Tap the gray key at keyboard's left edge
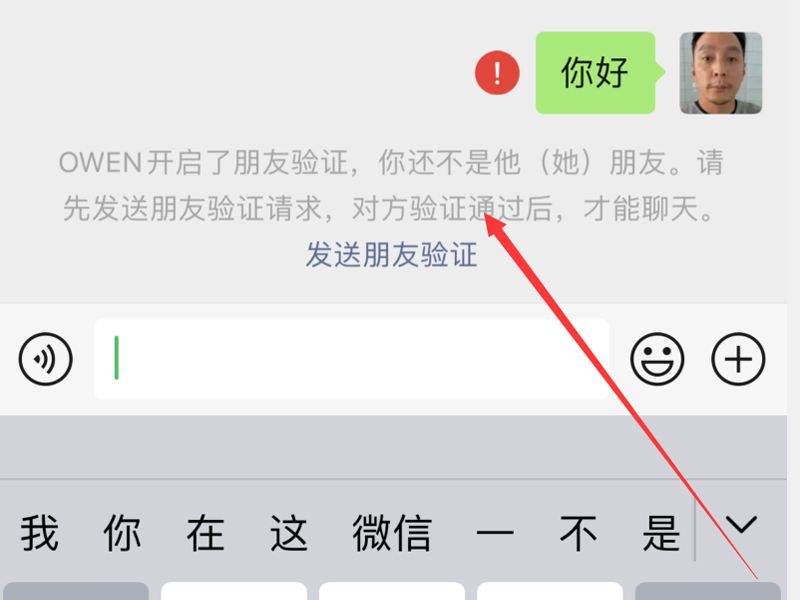The image size is (800, 600). tap(76, 591)
